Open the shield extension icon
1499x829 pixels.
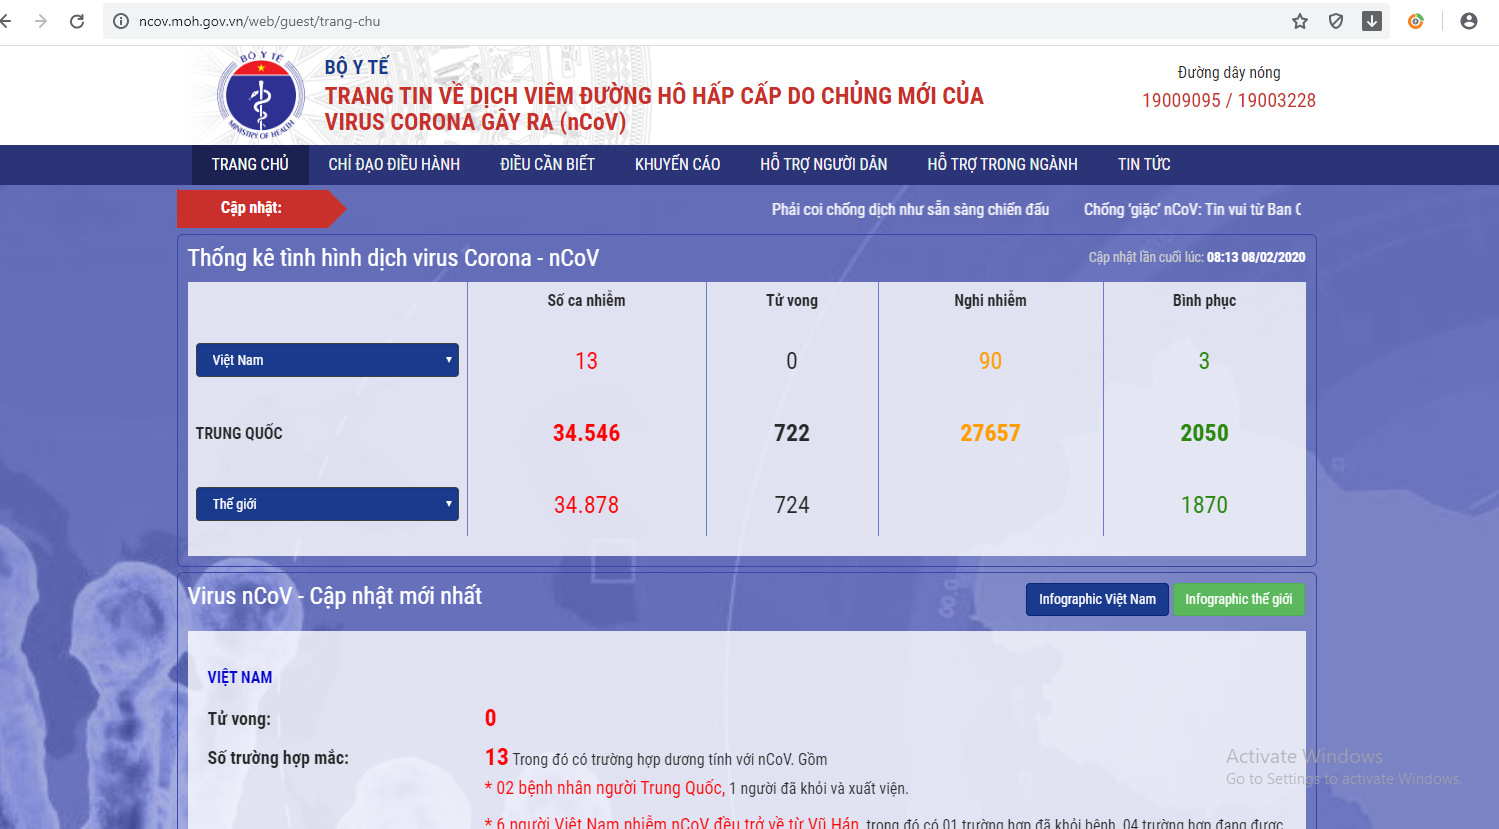coord(1336,21)
